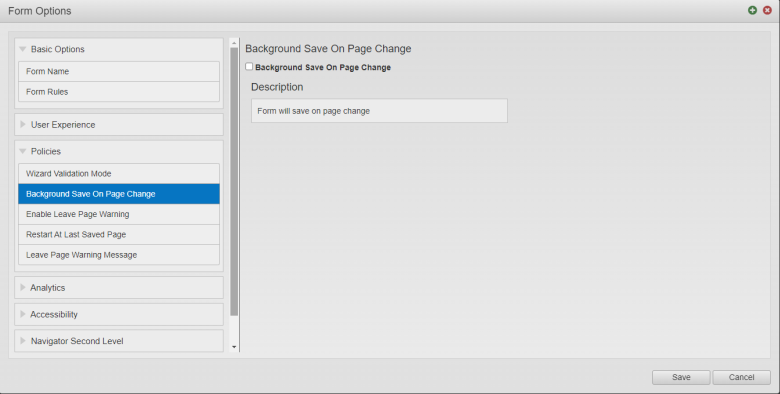
Task: Select Restart At Last Saved Page
Action: coord(119,234)
